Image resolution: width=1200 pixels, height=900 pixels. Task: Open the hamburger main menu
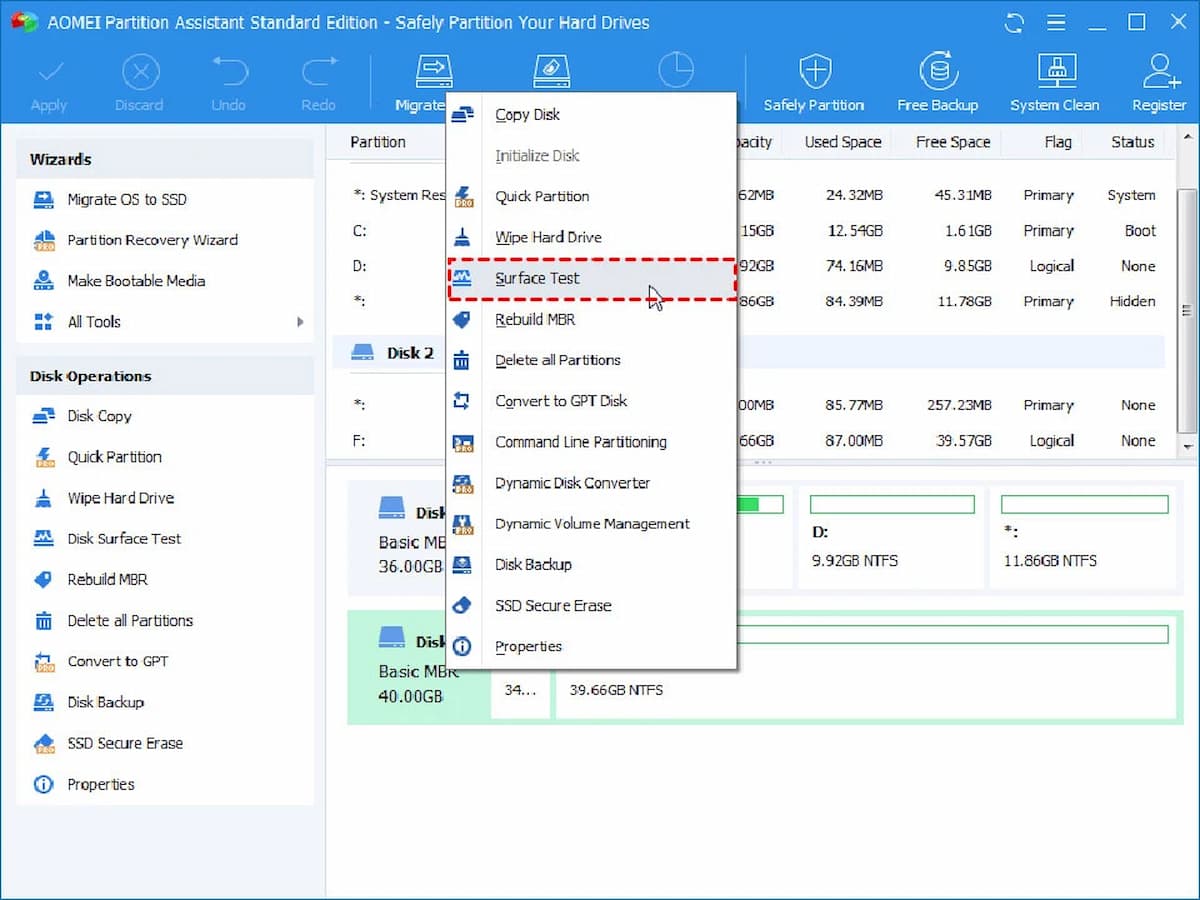tap(1056, 22)
